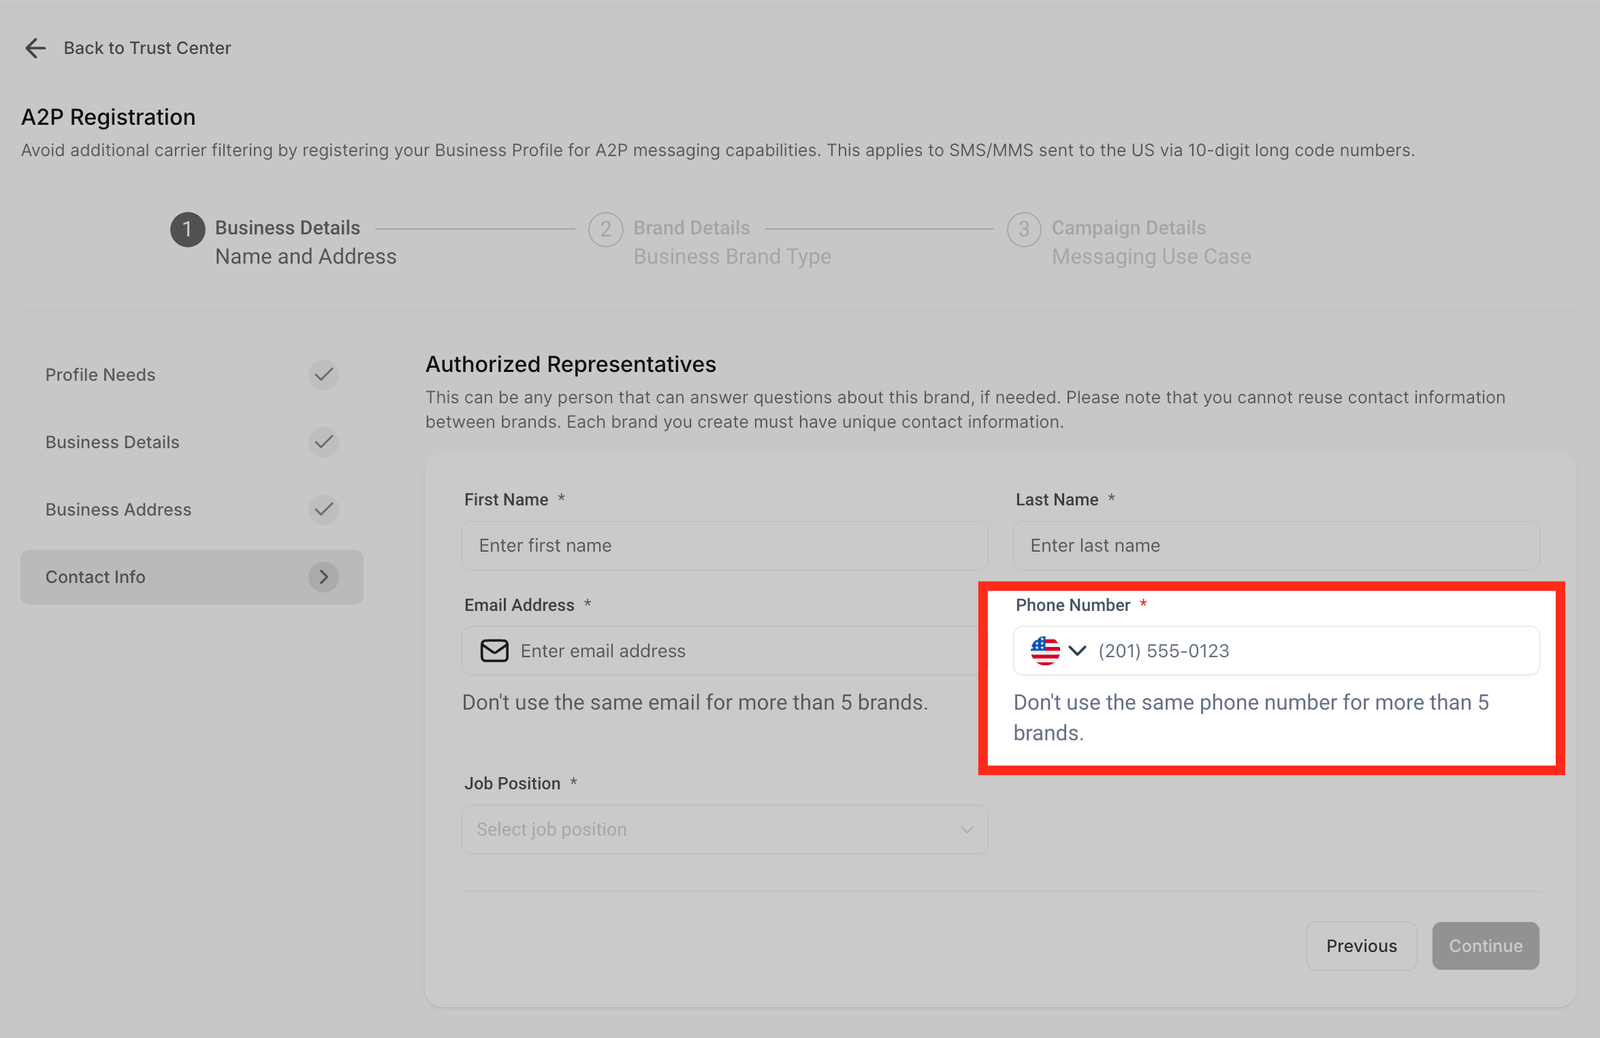Open the Contact Info sidebar section
1600x1038 pixels.
click(96, 577)
